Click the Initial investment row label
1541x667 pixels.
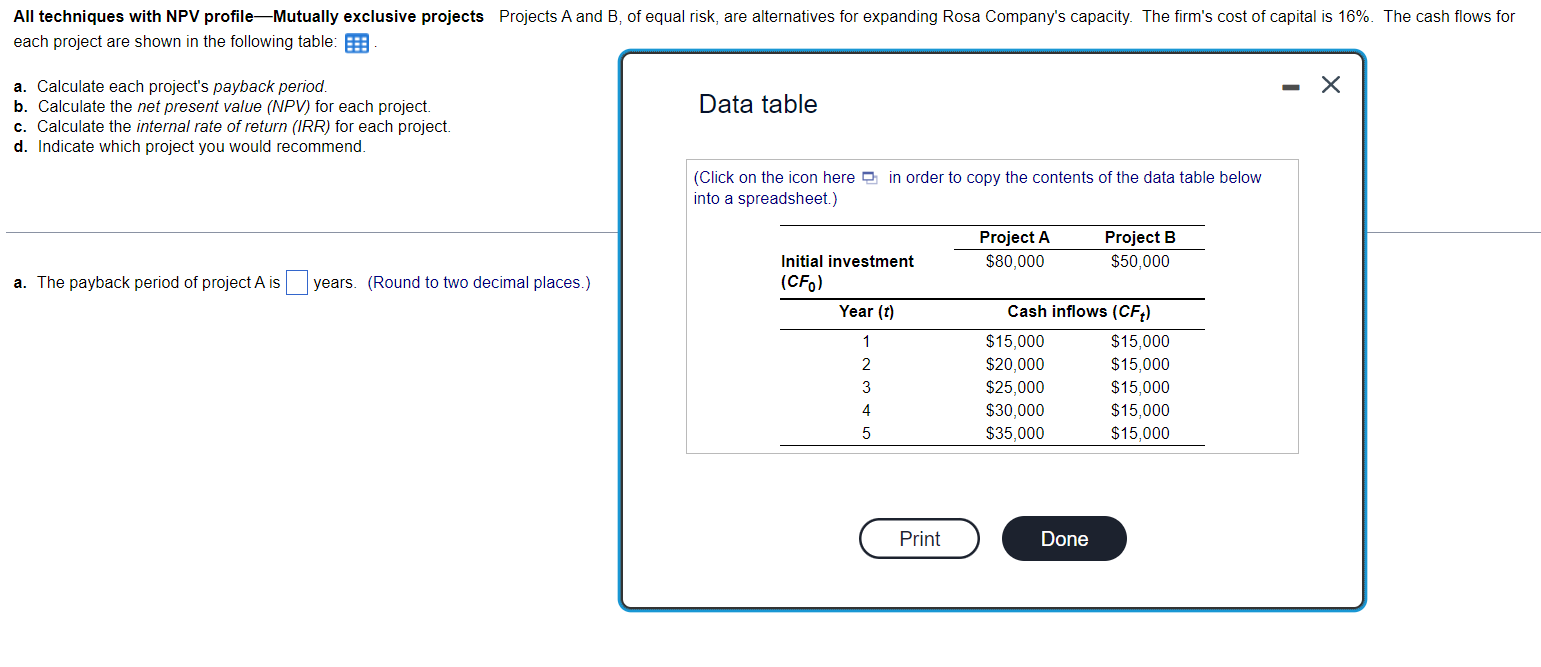coord(847,272)
